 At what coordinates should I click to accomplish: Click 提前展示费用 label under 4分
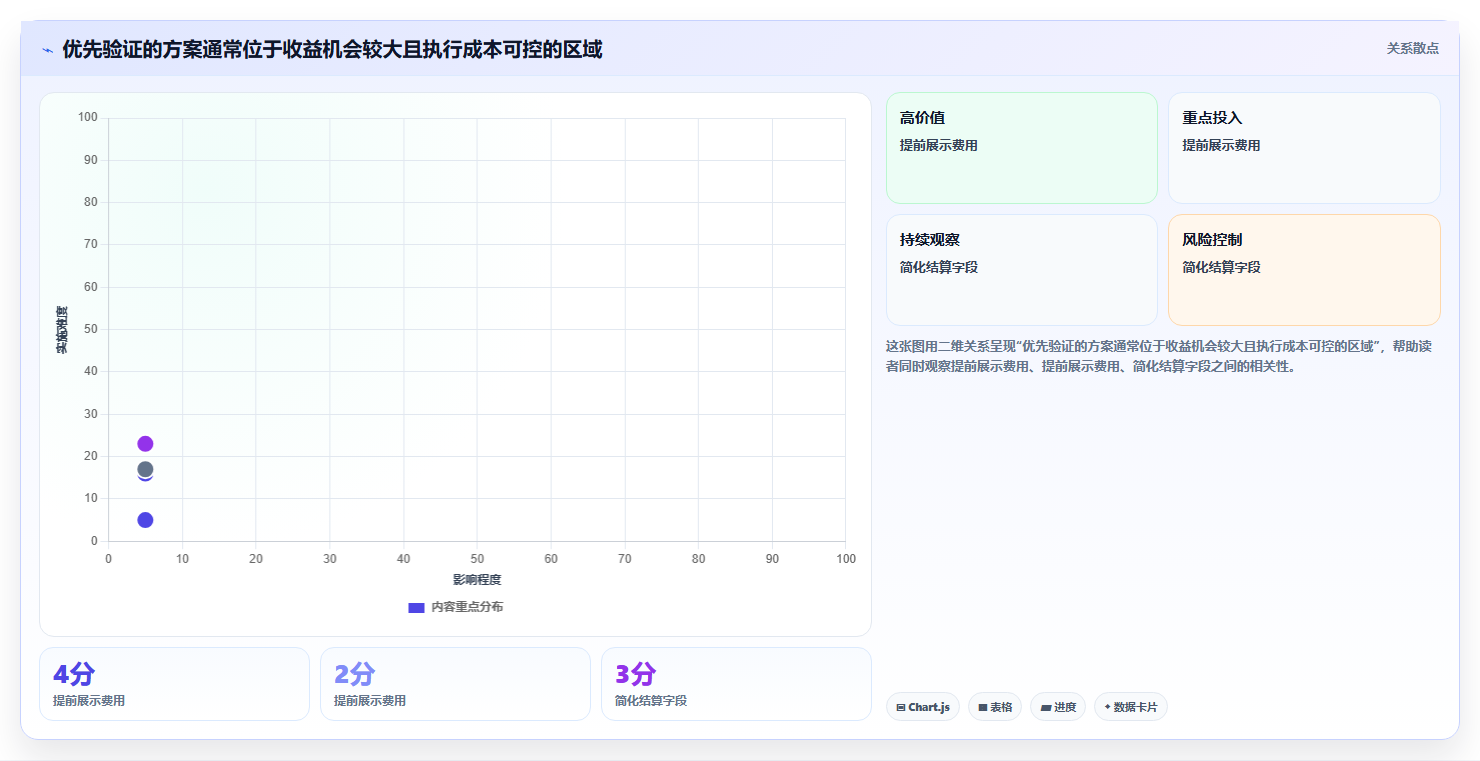89,701
